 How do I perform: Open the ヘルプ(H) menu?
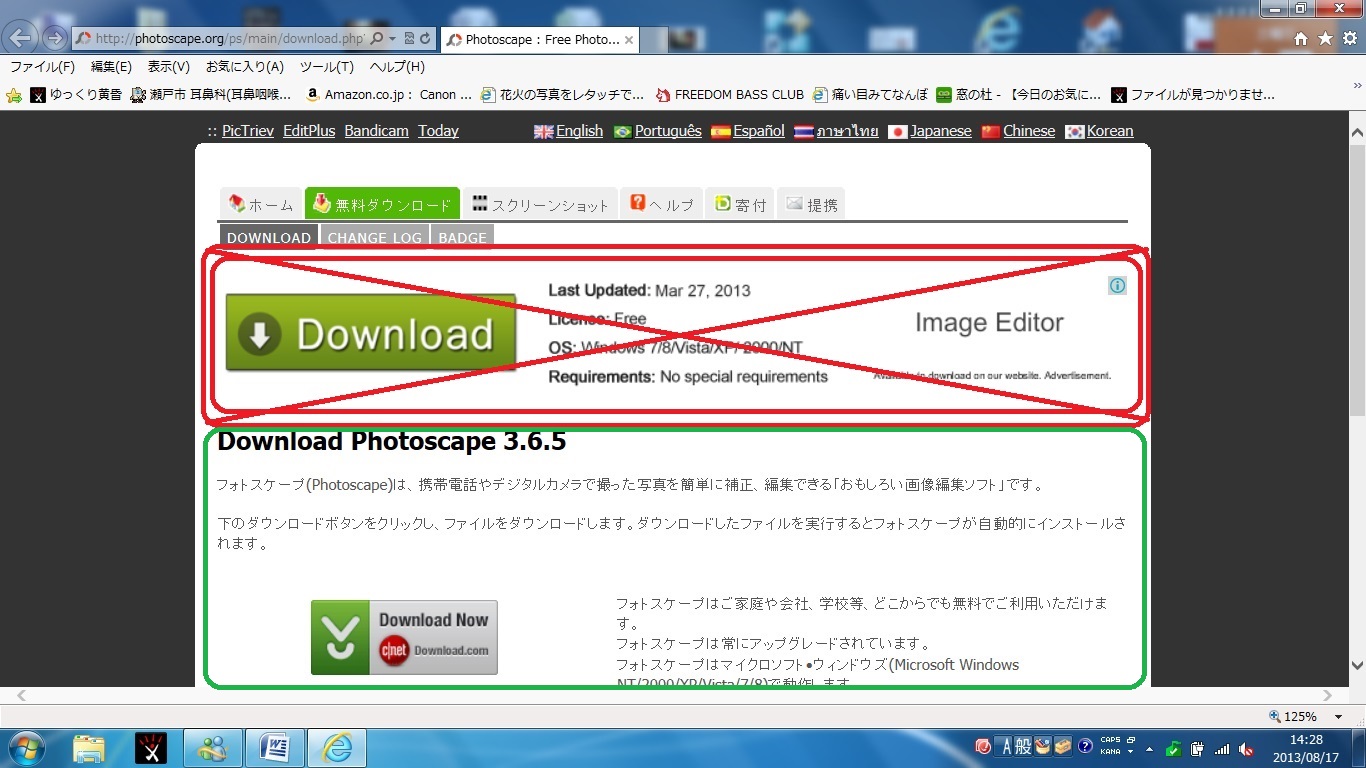pos(397,67)
